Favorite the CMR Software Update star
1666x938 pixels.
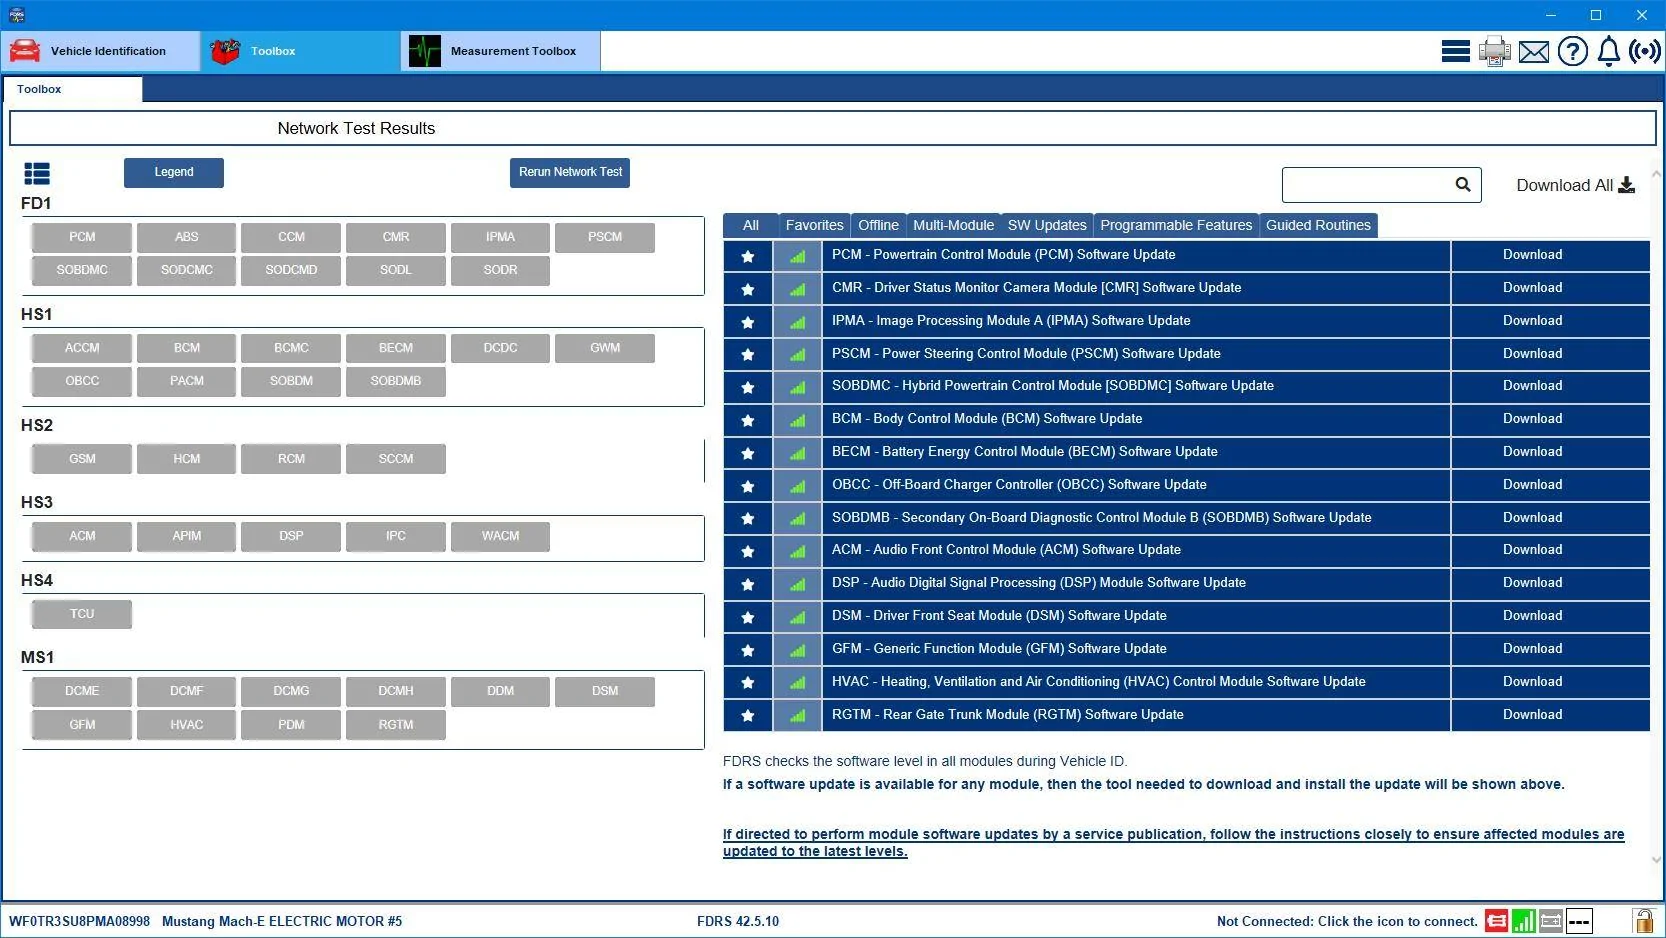747,289
